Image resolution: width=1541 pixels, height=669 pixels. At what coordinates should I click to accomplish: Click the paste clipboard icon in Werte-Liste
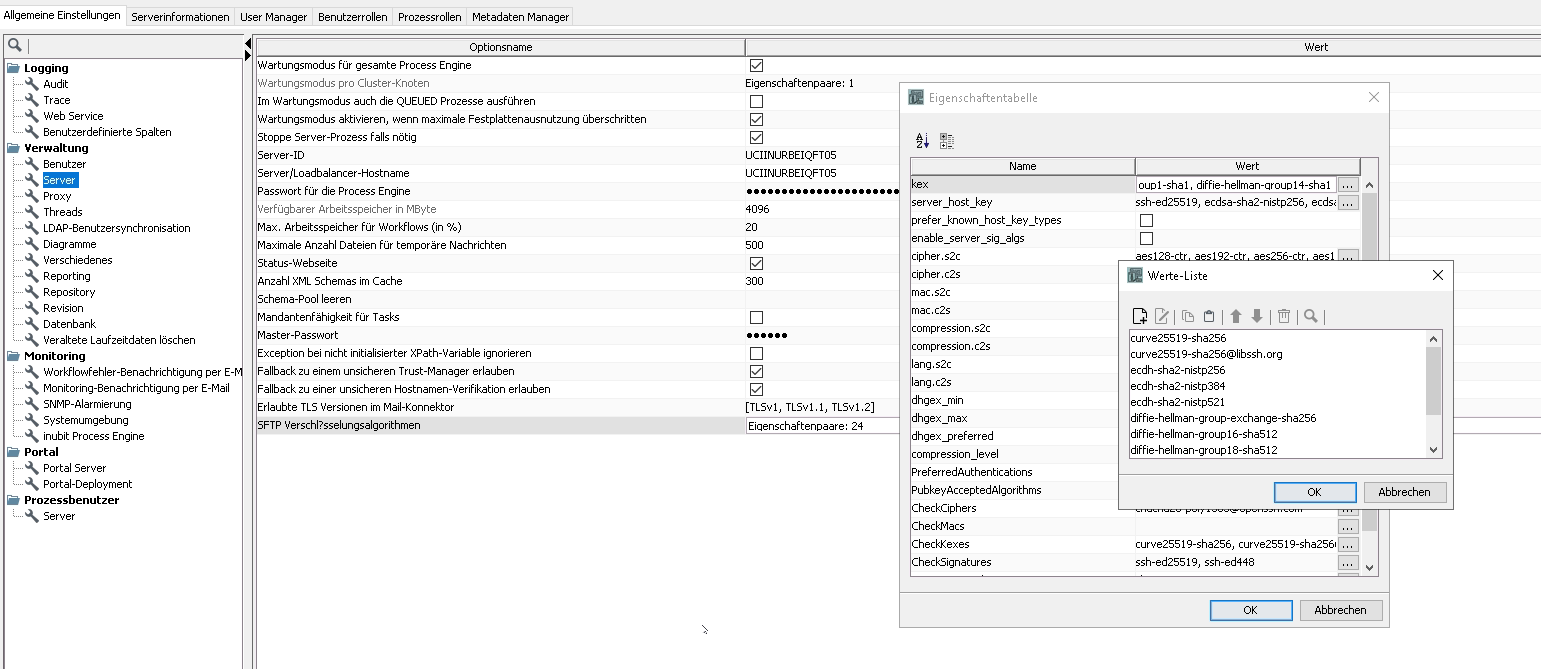tap(1209, 316)
